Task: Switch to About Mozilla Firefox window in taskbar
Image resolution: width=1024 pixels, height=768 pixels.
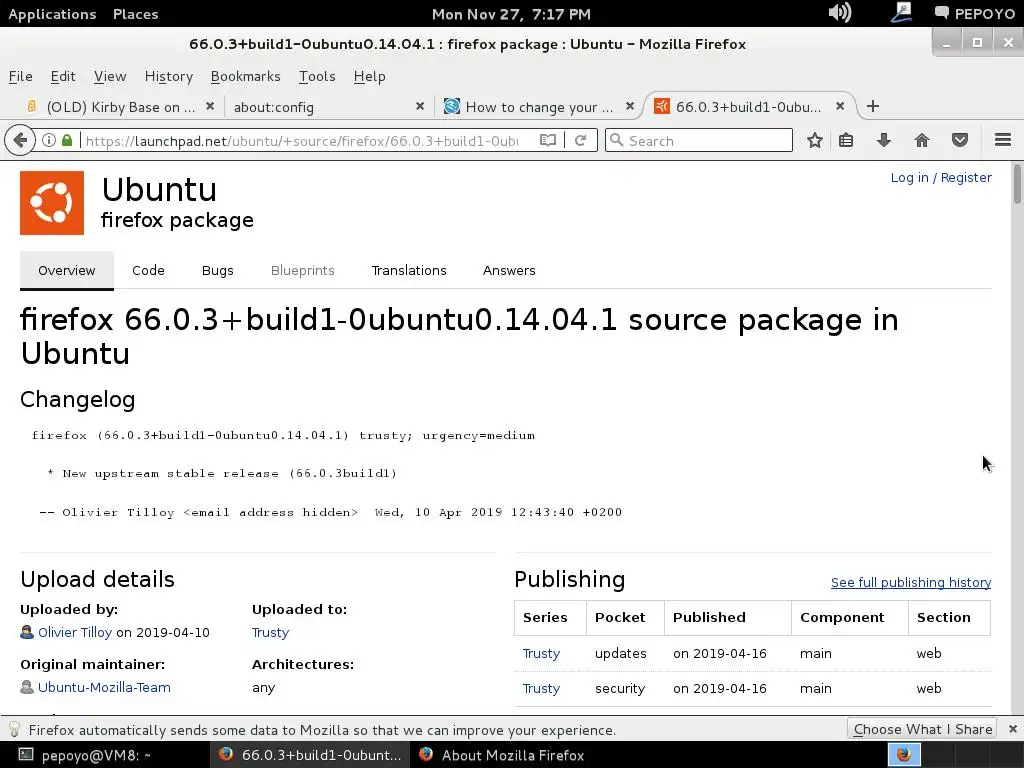Action: click(503, 755)
